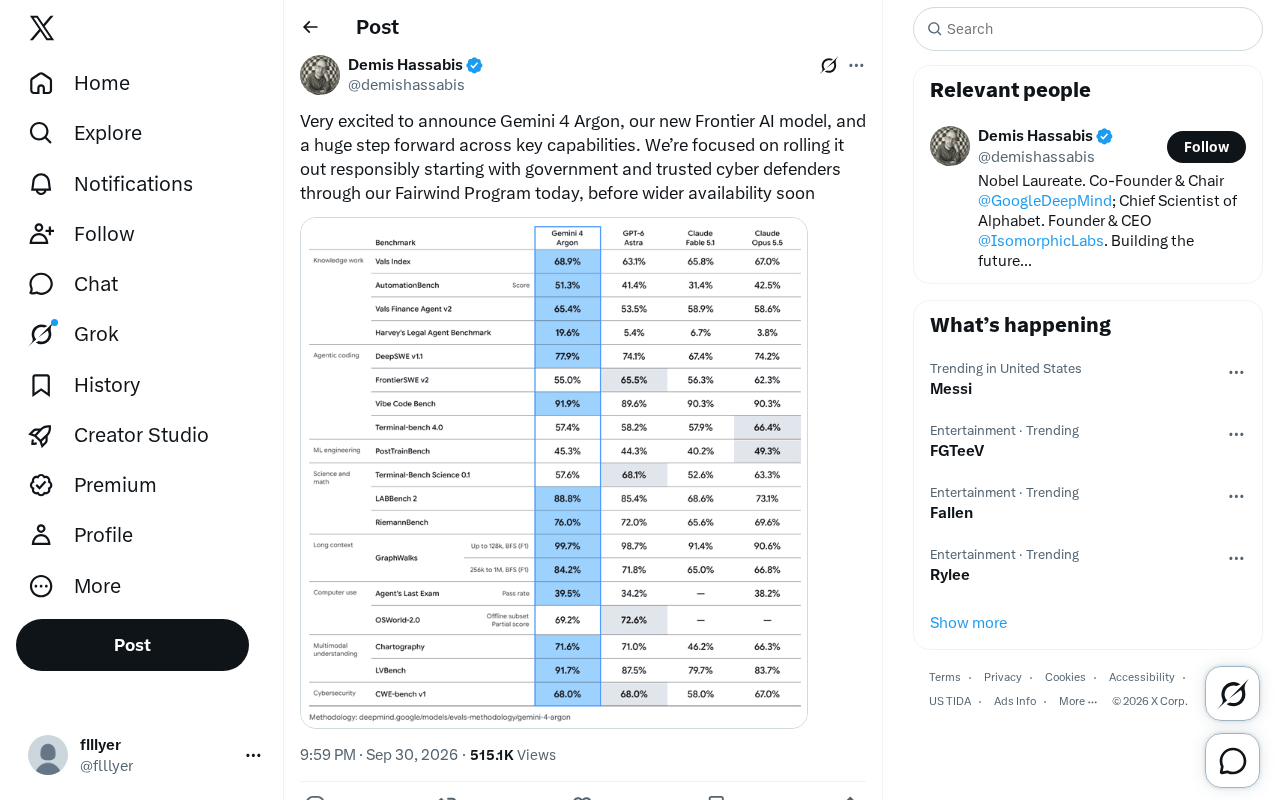Expand options for the Messi trend

pyautogui.click(x=1236, y=372)
